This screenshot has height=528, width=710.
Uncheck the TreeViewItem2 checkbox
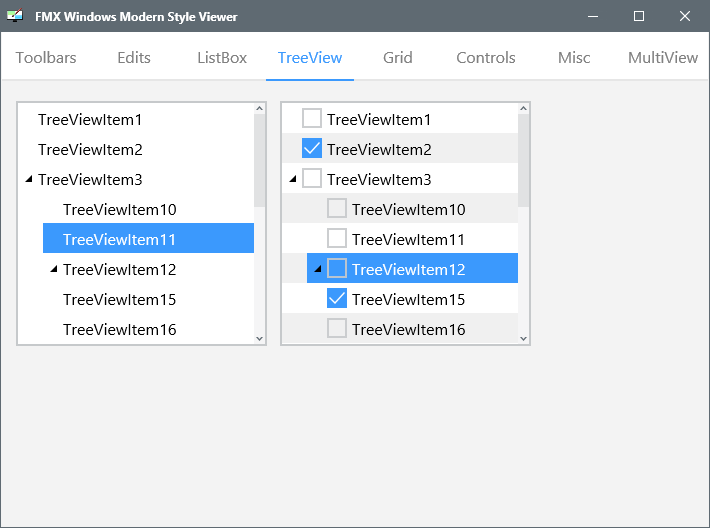point(312,149)
